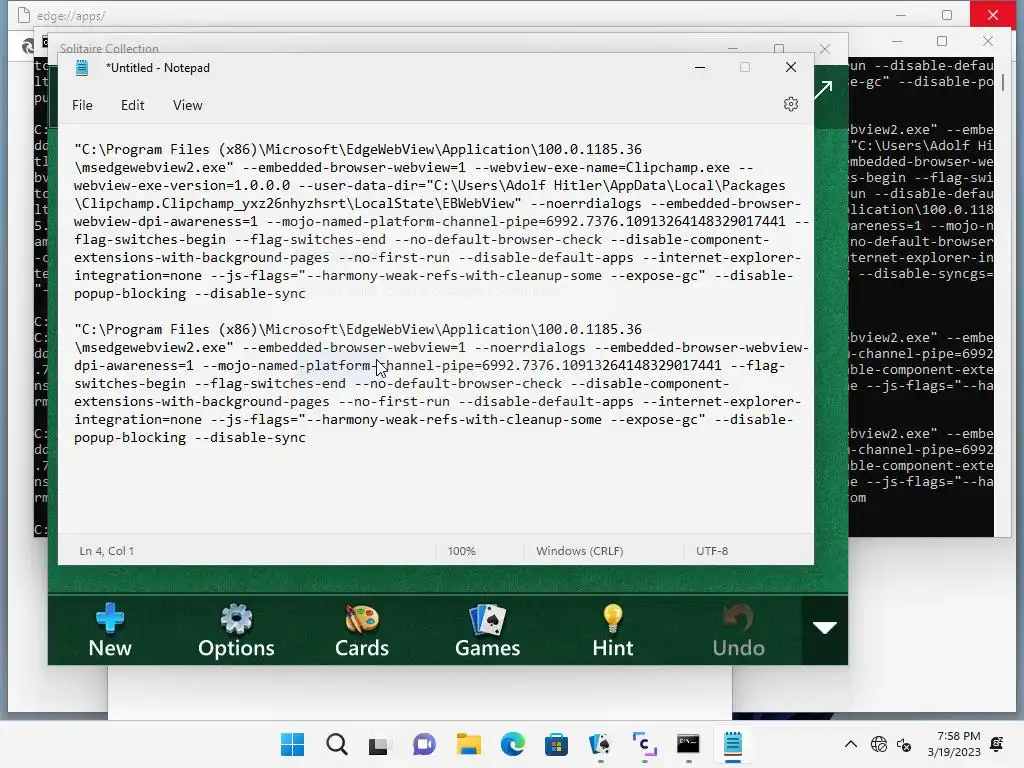The height and width of the screenshot is (768, 1024).
Task: Open Solitaire Options
Action: tap(236, 630)
